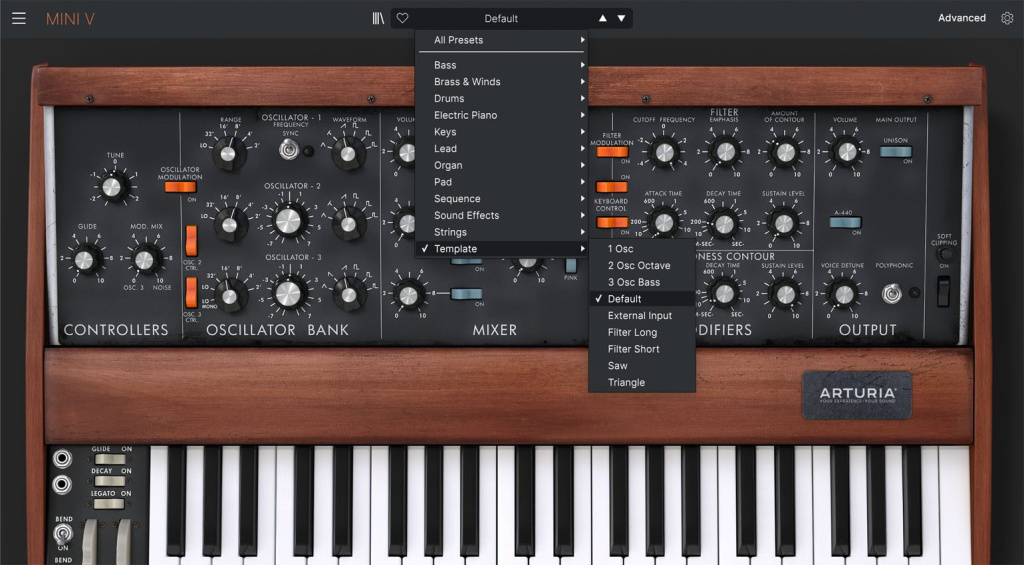
Task: Favorite the current preset with heart icon
Action: click(x=402, y=18)
